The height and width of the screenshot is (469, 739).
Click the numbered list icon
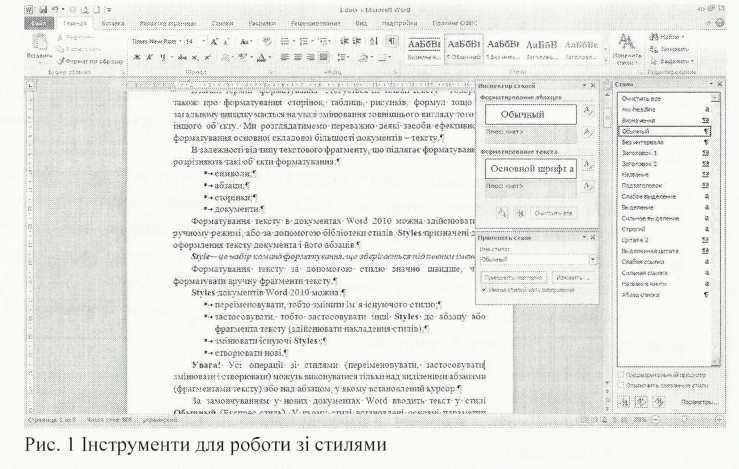pyautogui.click(x=304, y=41)
